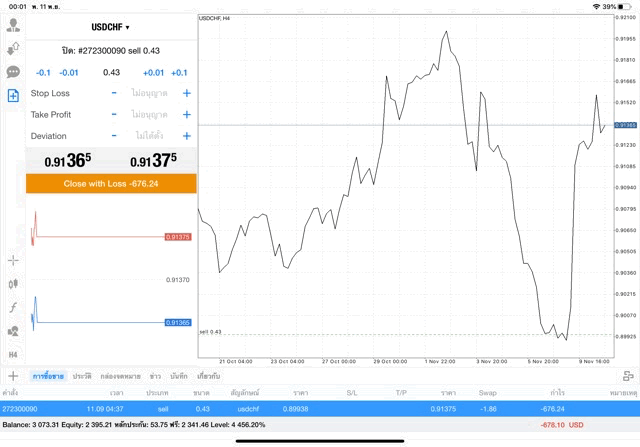Increase Stop Loss with plus button
Screen dimensions: 640x447
click(186, 93)
